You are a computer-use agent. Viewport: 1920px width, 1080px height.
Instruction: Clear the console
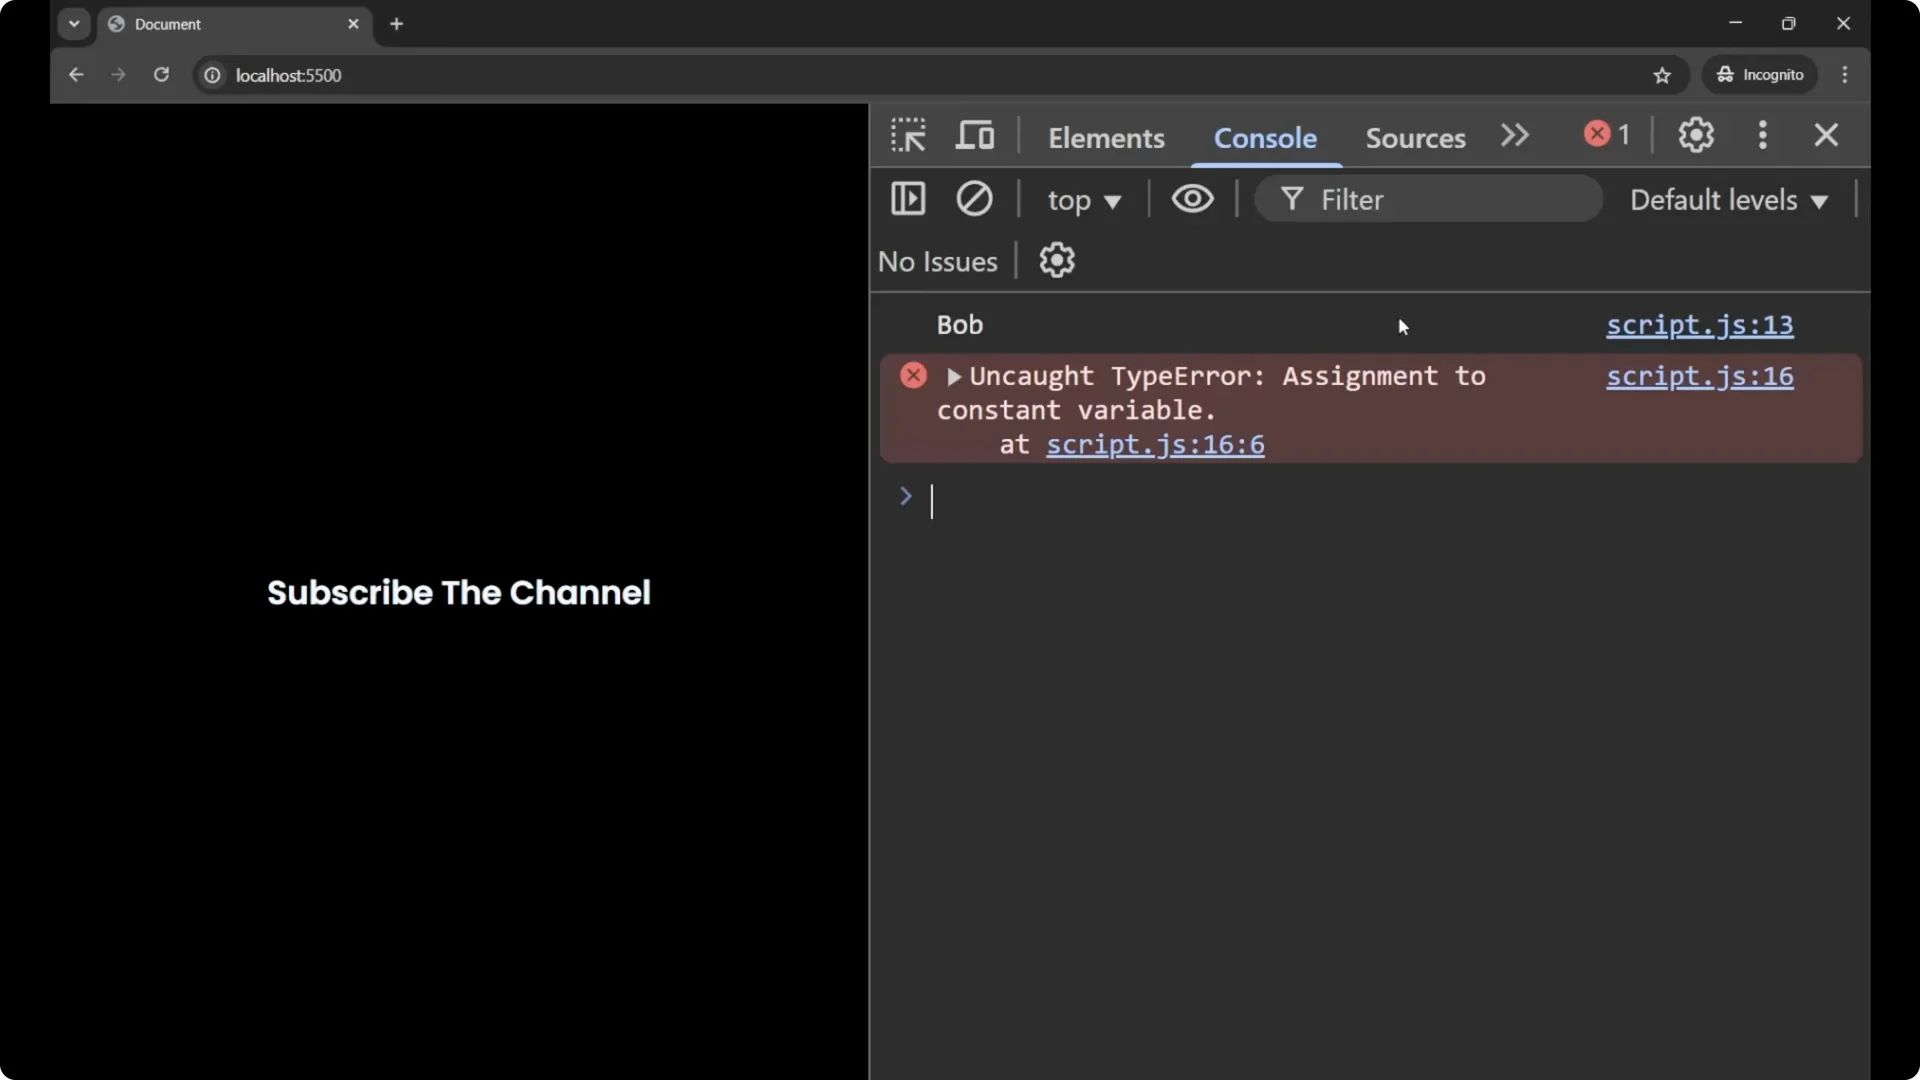[975, 199]
